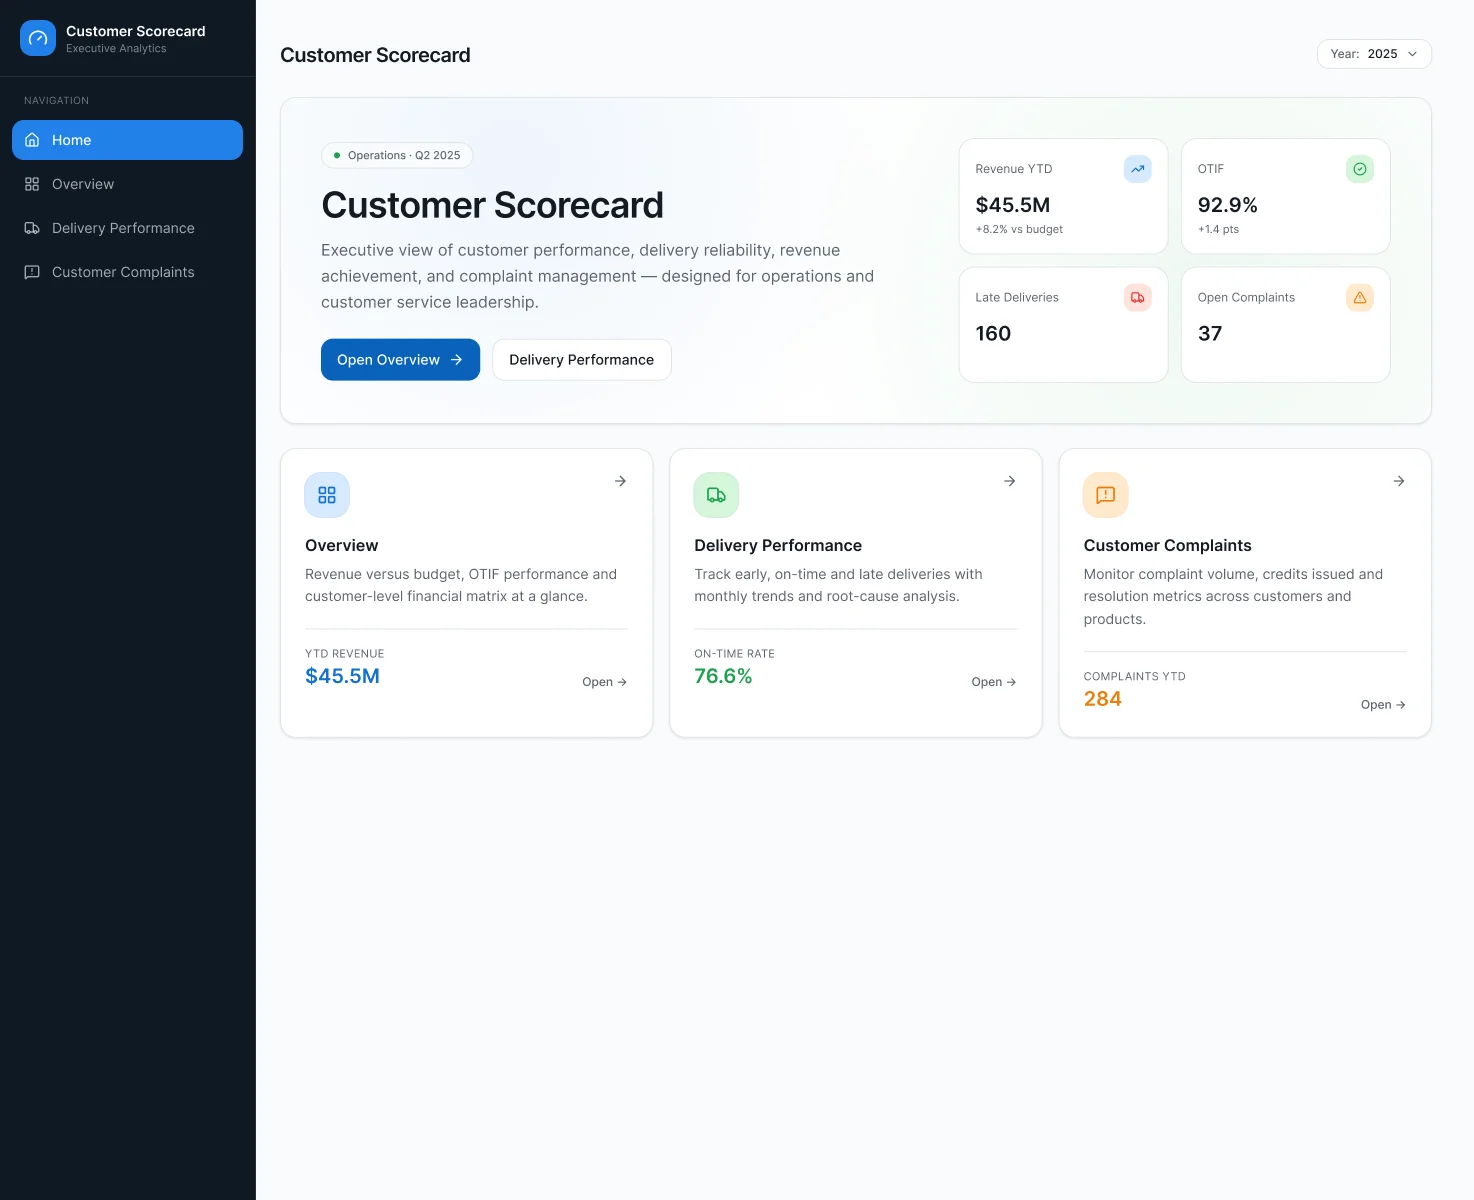Viewport: 1474px width, 1200px height.
Task: Open Delivery Performance from the sidebar
Action: pyautogui.click(x=127, y=228)
